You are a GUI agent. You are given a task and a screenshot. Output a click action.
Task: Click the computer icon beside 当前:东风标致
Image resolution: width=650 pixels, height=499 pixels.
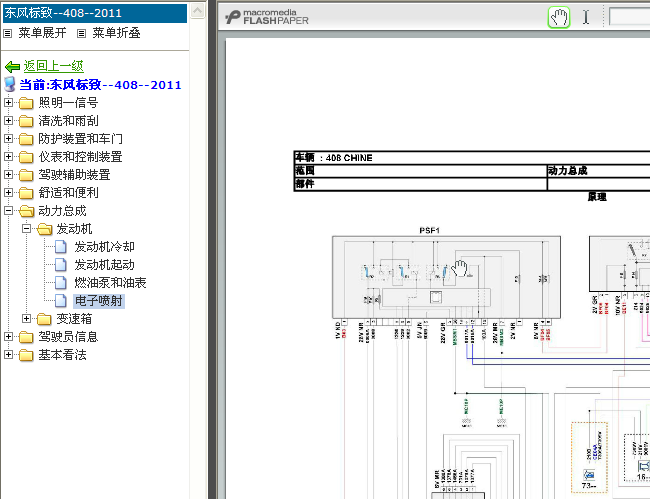[10, 84]
